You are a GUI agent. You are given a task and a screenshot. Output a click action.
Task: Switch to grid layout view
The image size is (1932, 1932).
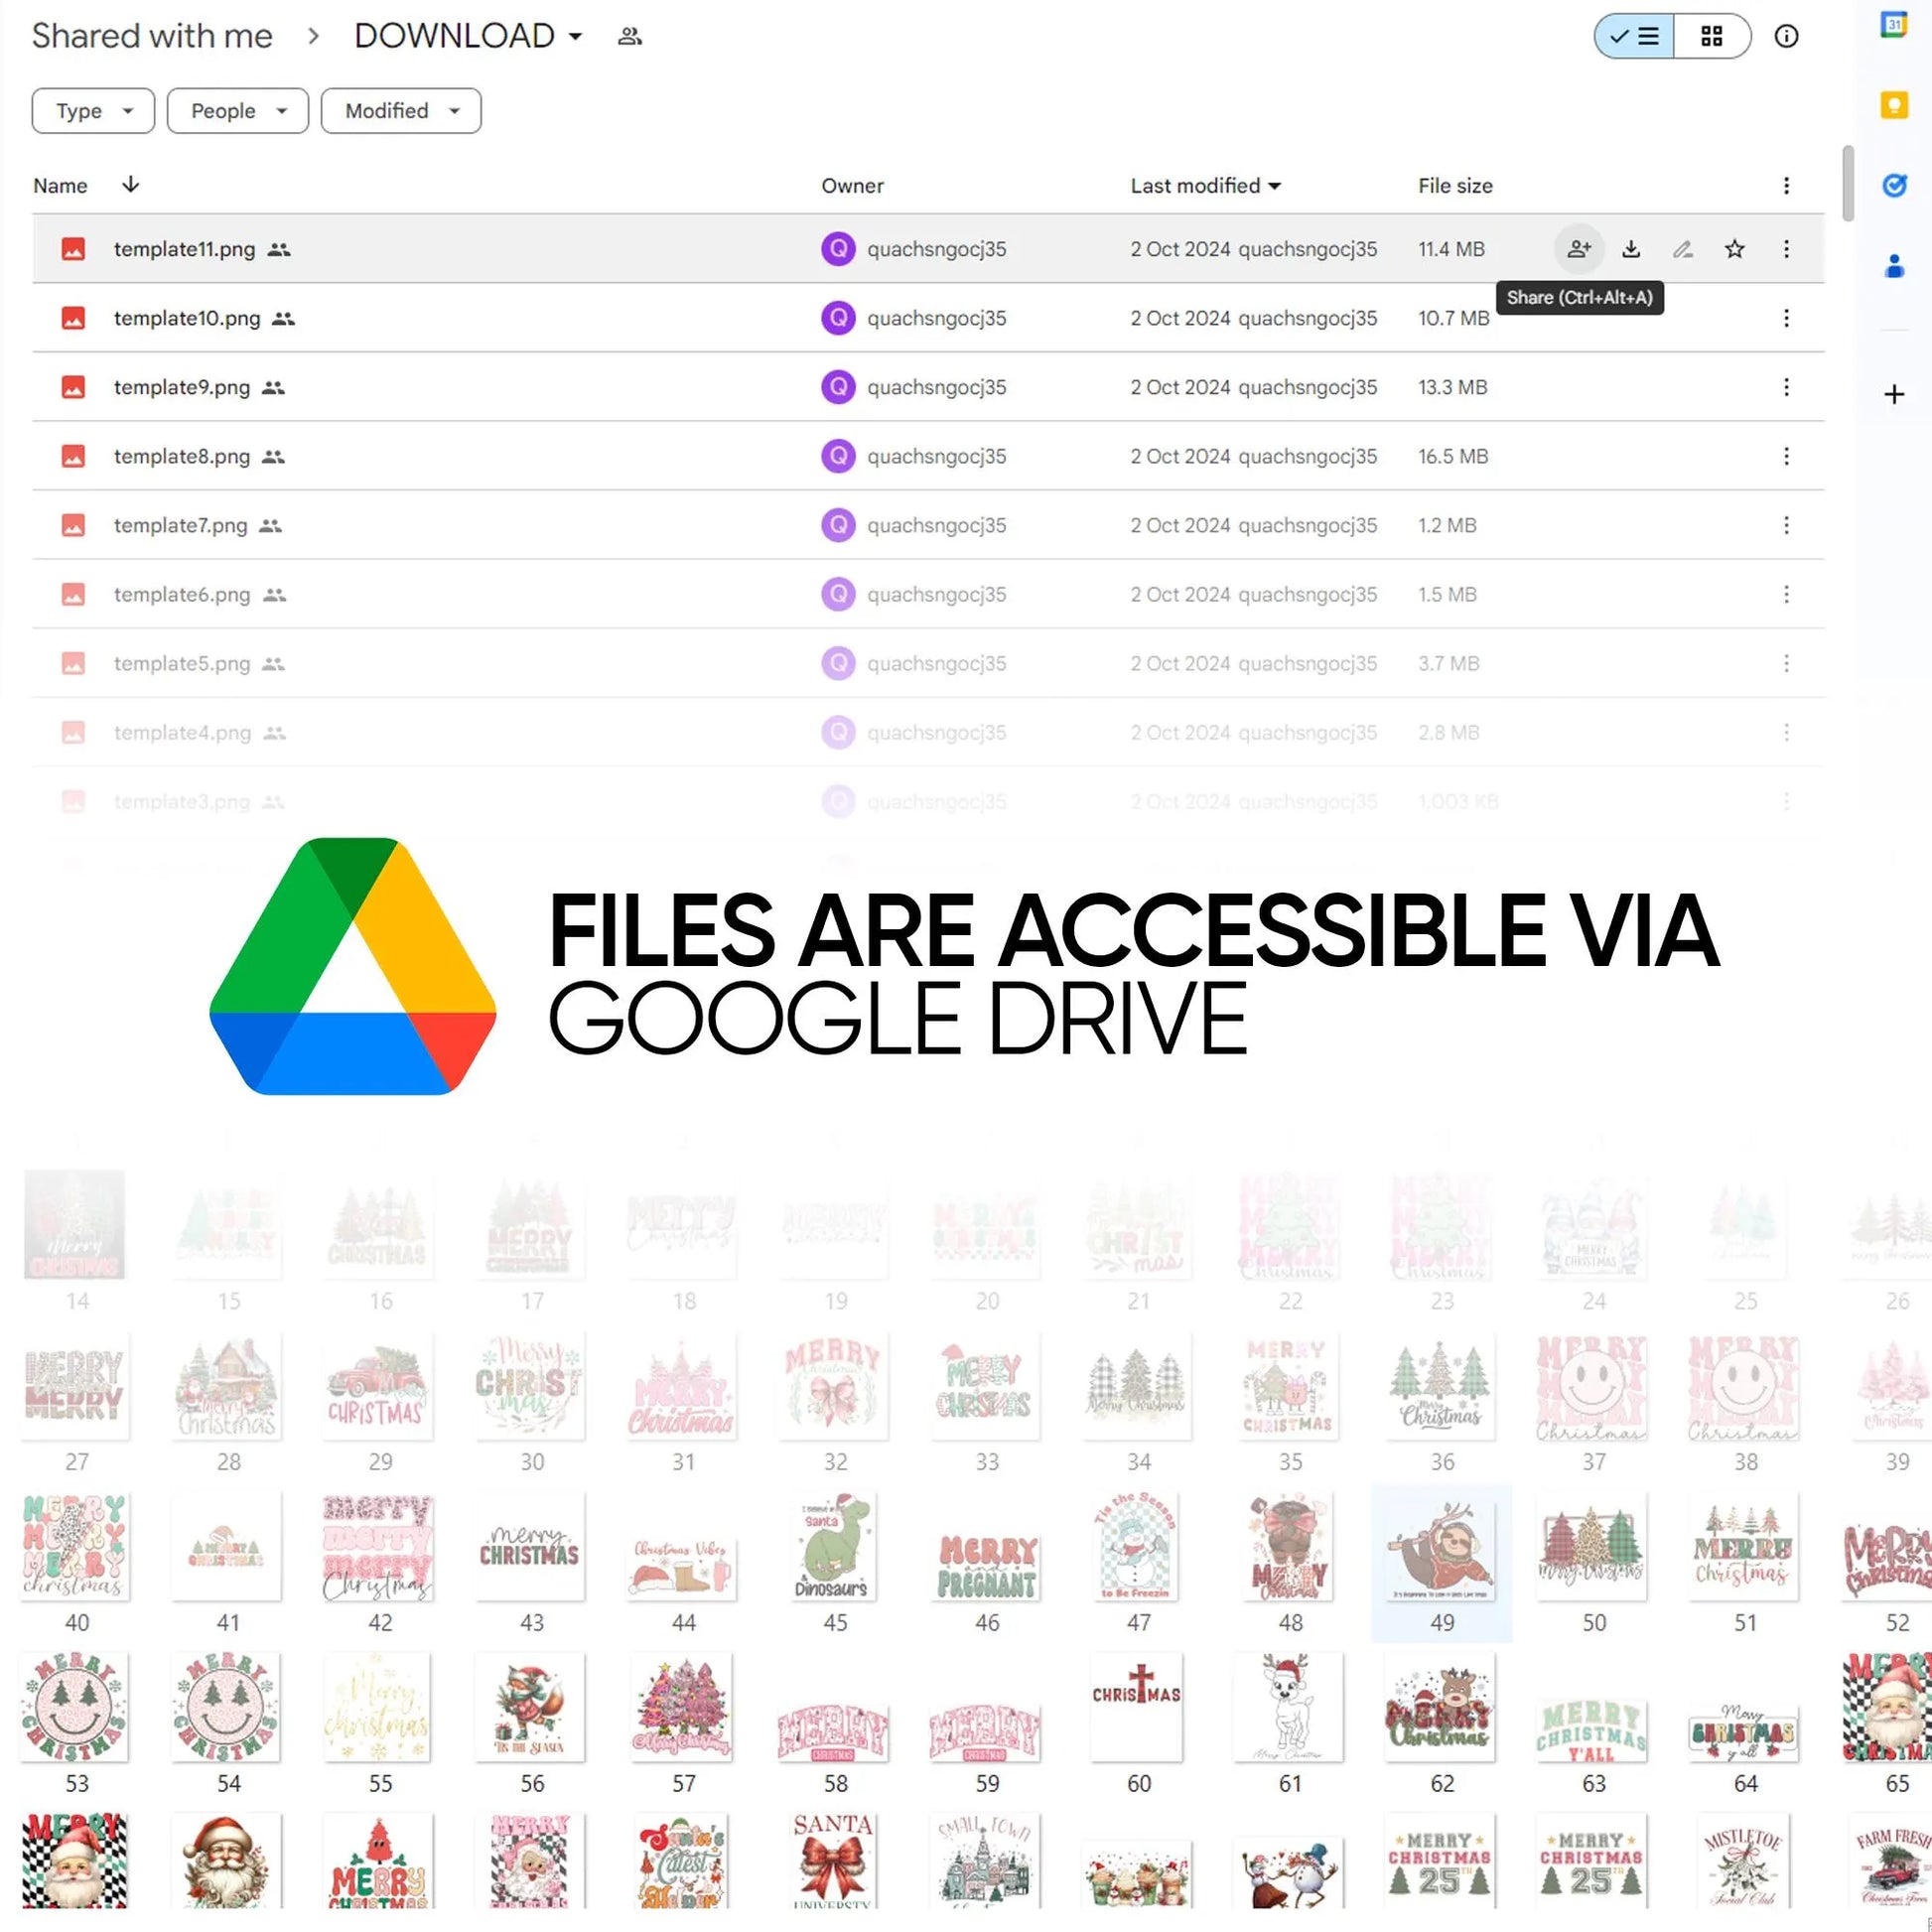click(x=1712, y=37)
